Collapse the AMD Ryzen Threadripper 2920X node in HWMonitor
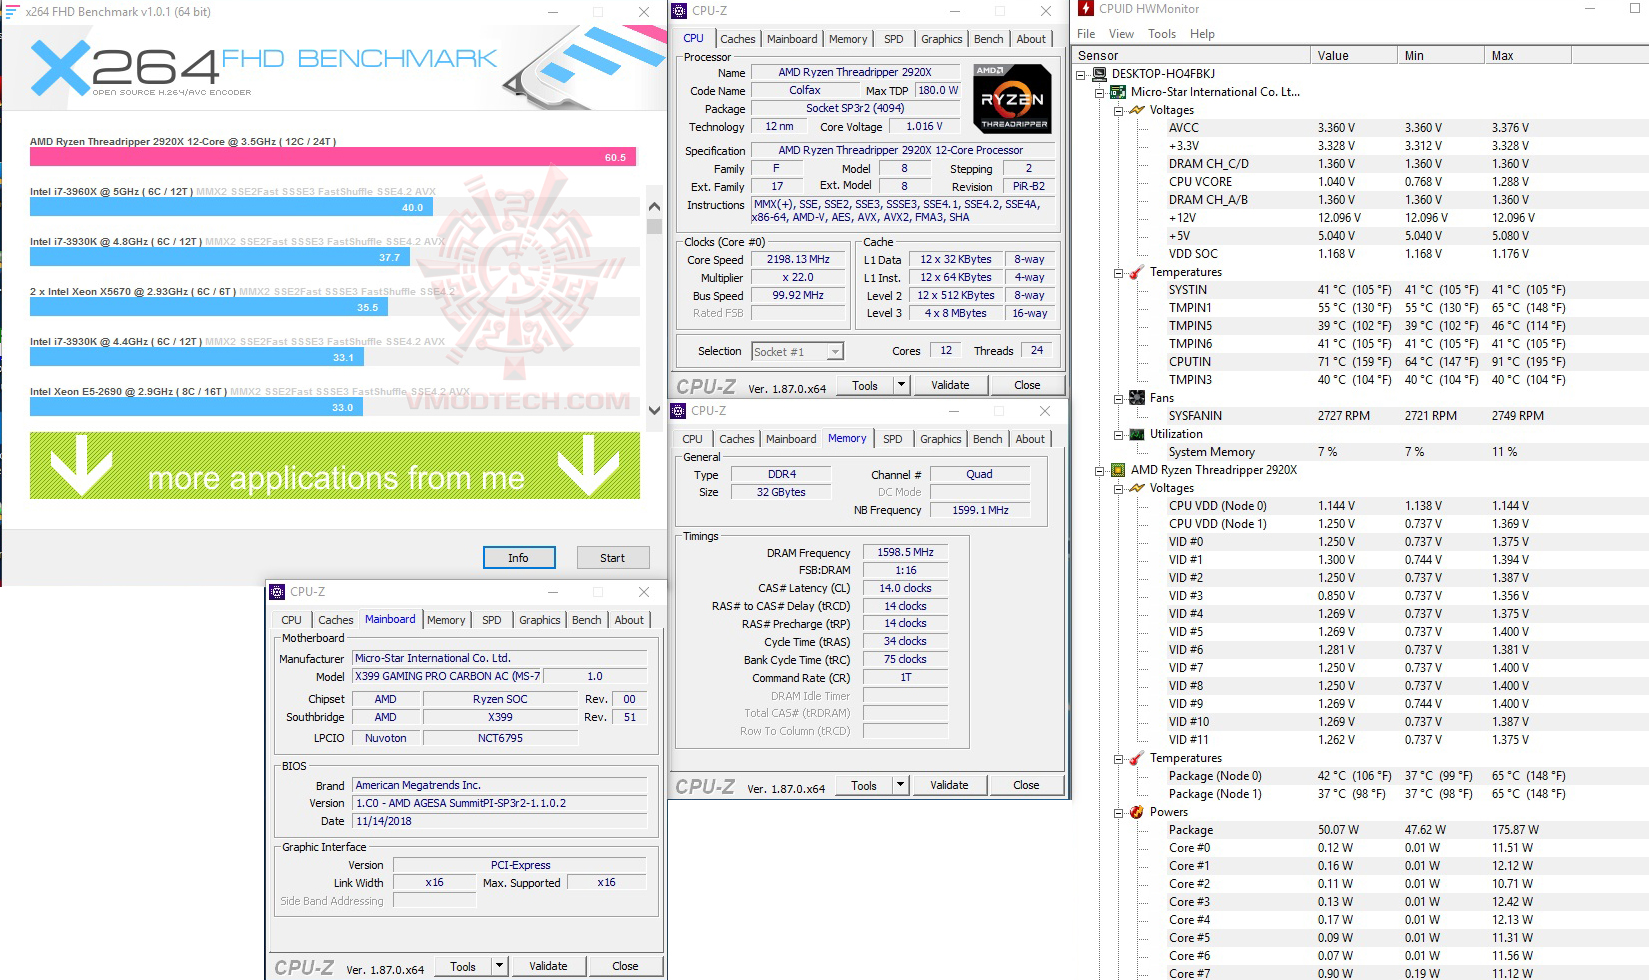 click(x=1100, y=470)
